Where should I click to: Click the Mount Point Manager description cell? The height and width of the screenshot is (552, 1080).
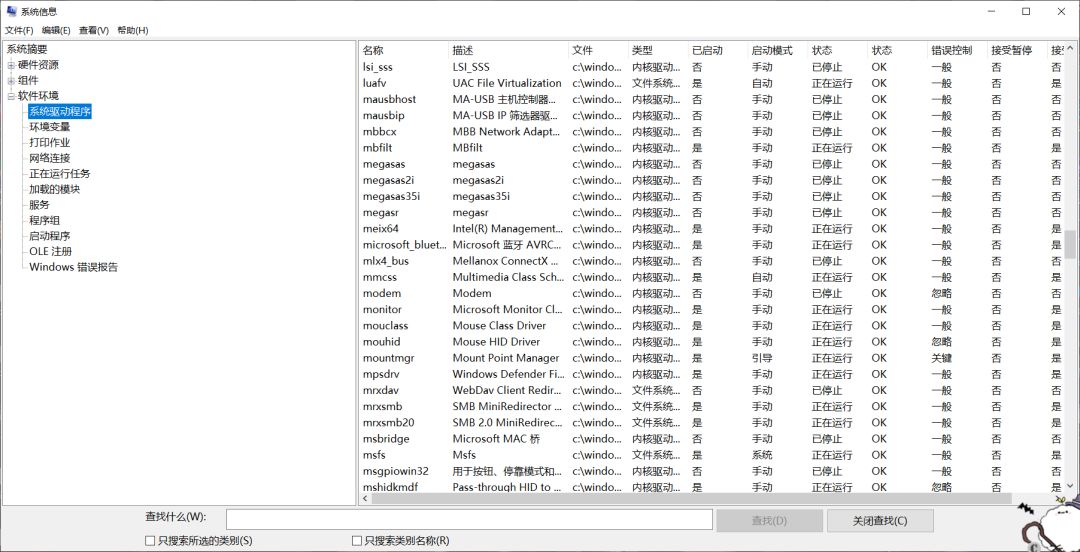506,358
